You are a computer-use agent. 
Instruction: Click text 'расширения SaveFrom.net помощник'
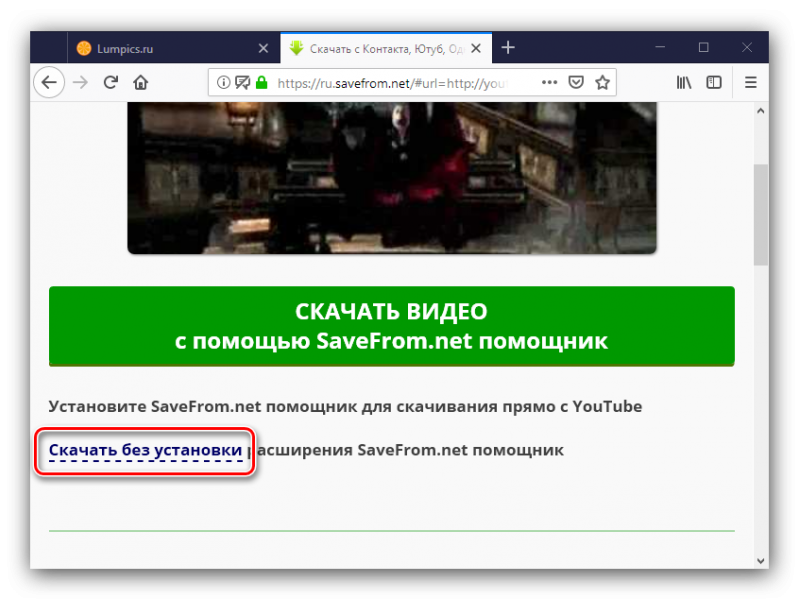[406, 450]
